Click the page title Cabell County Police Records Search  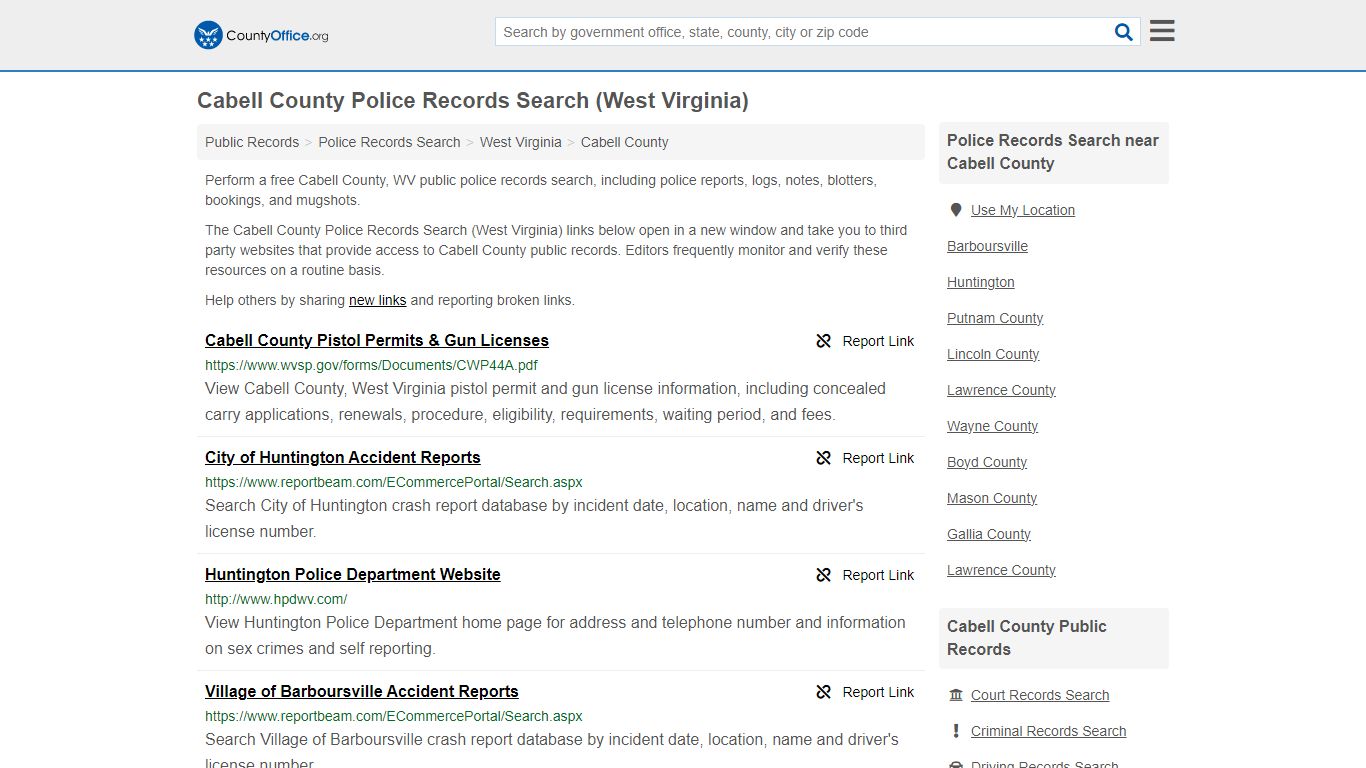click(x=473, y=100)
